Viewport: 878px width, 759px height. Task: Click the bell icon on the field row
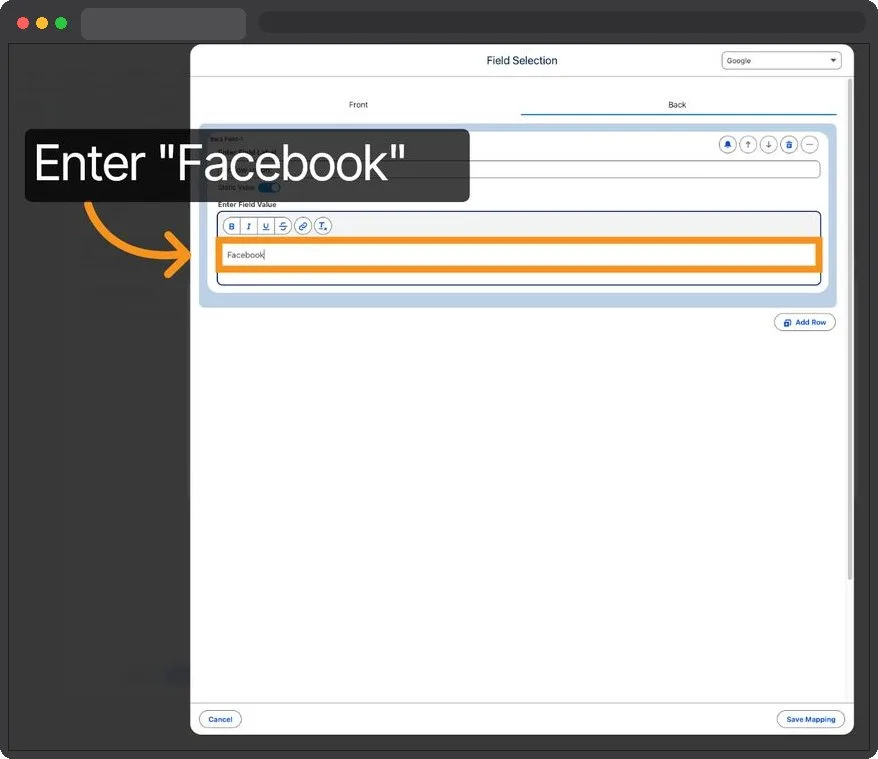point(727,145)
